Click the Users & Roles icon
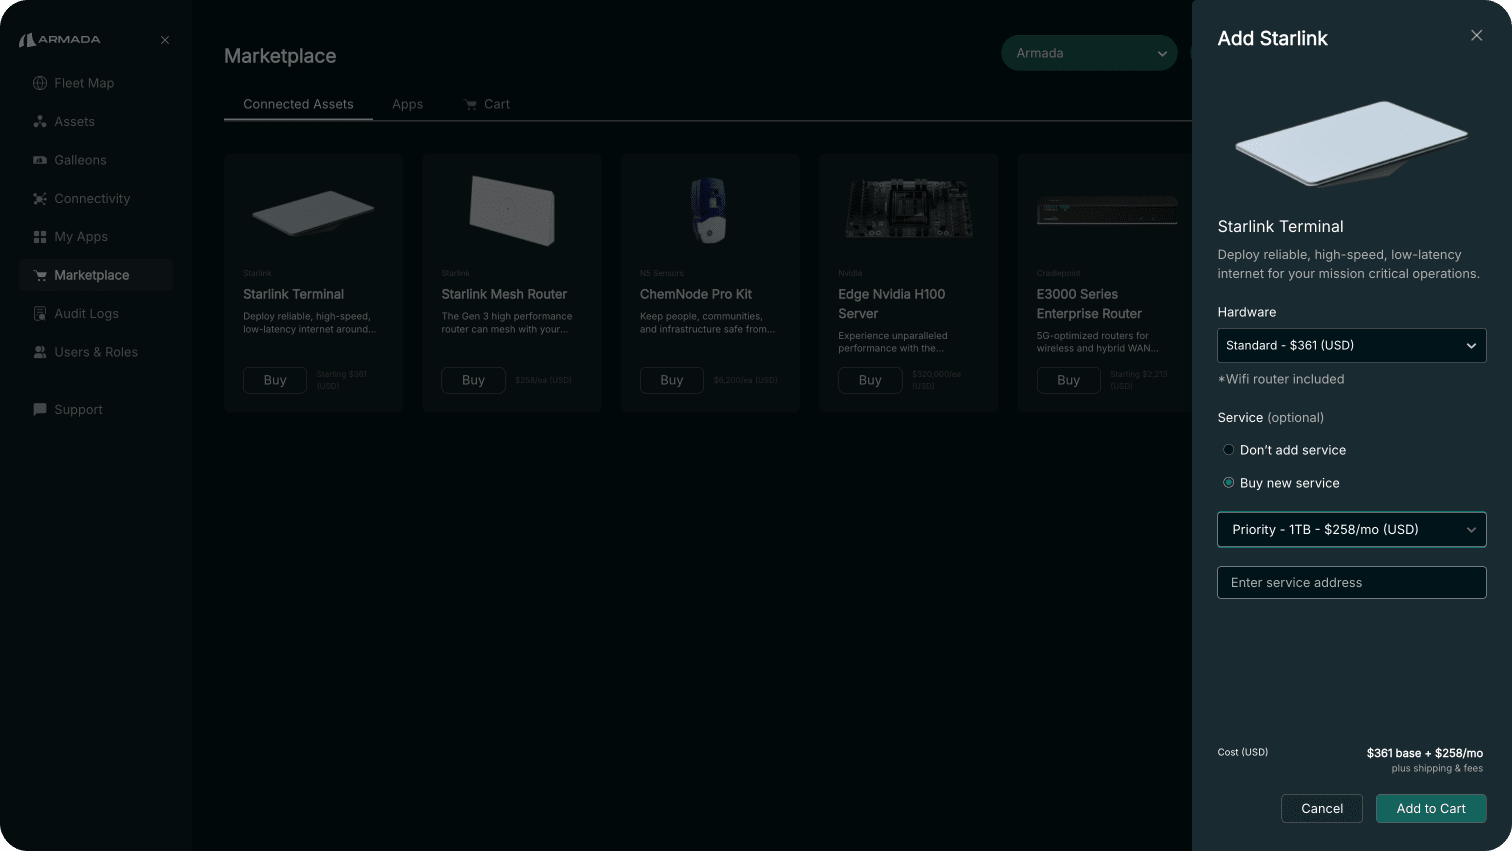Screen dimensions: 1512x851 40,352
